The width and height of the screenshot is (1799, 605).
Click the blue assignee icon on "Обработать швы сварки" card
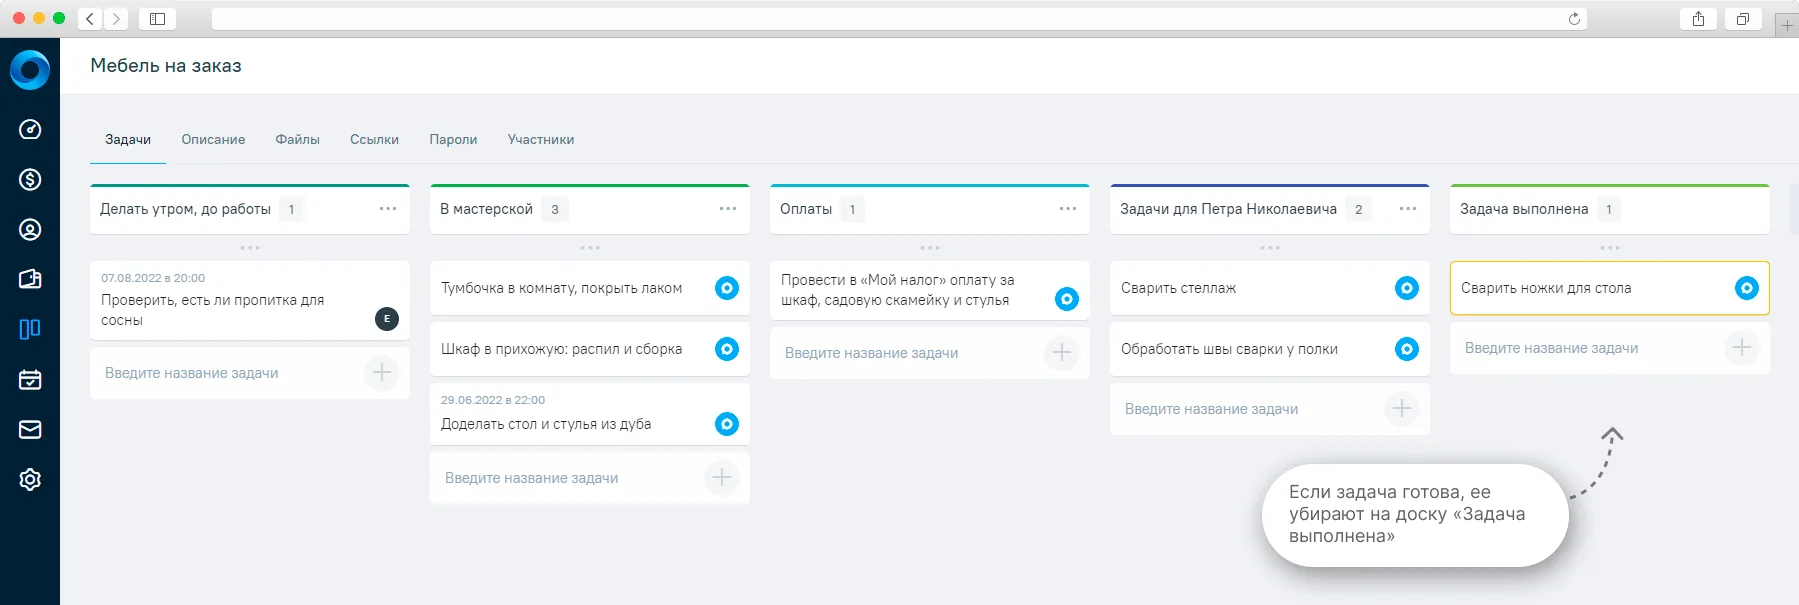point(1407,349)
